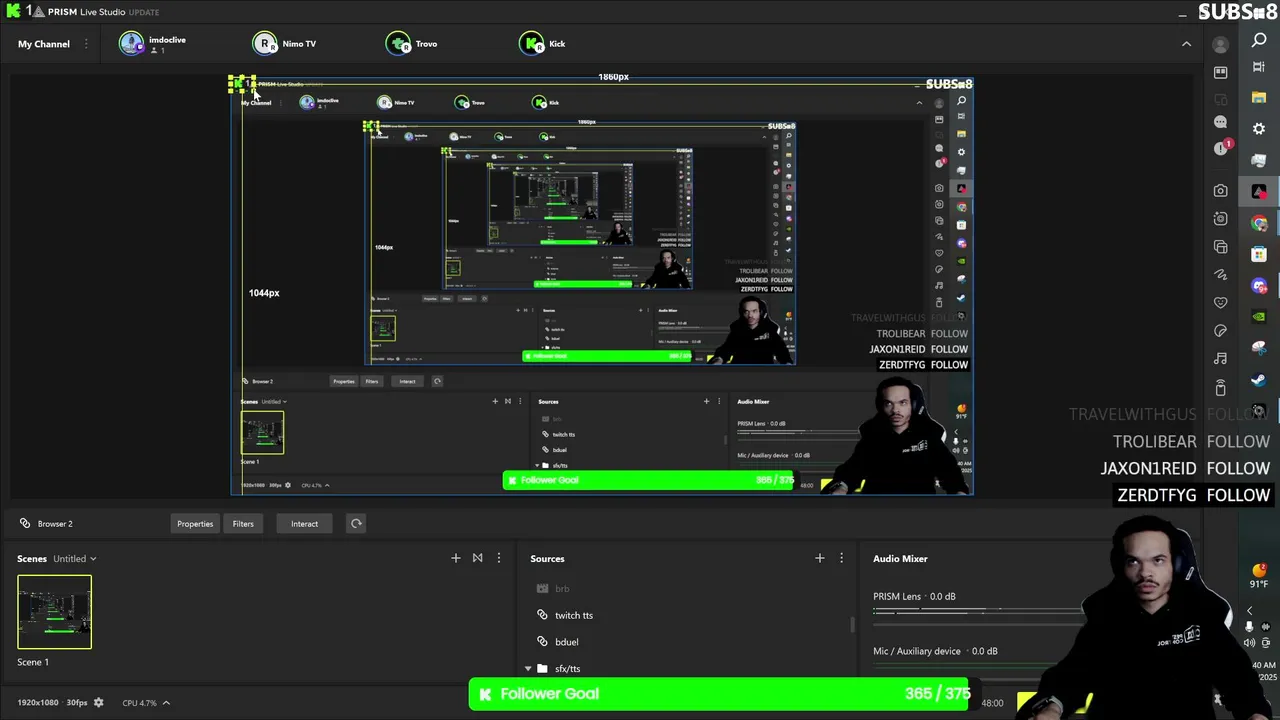Open Microsoft Store from the taskbar
Image resolution: width=1280 pixels, height=720 pixels.
[x=1259, y=254]
